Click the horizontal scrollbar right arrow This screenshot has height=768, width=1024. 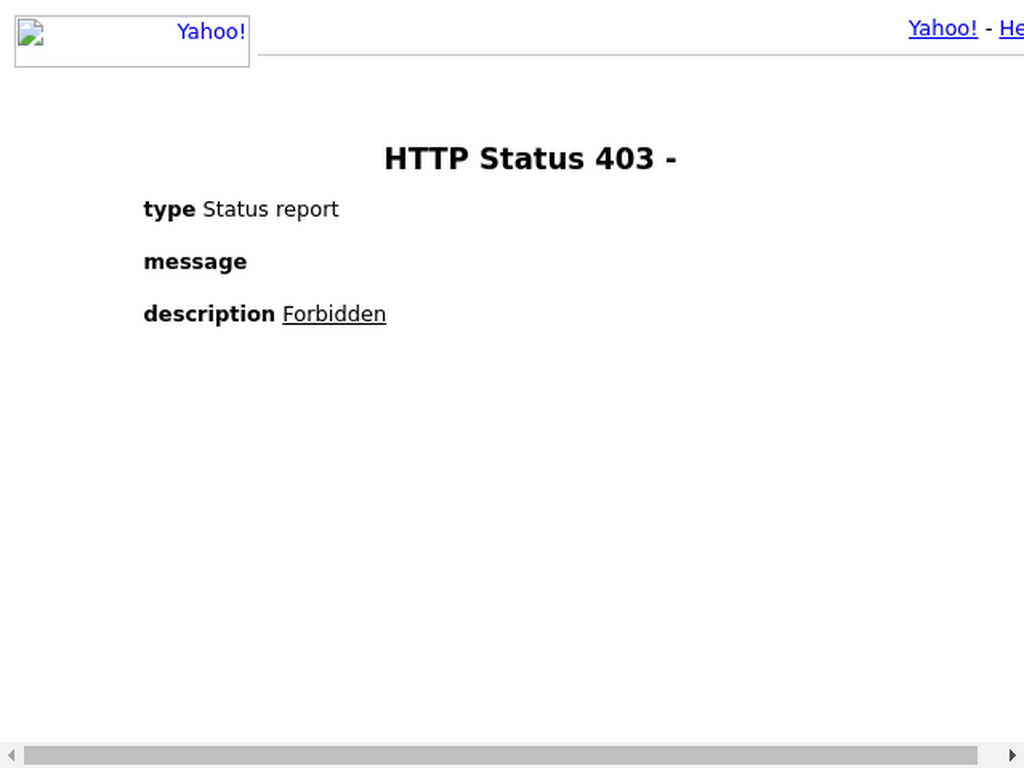click(x=1012, y=755)
